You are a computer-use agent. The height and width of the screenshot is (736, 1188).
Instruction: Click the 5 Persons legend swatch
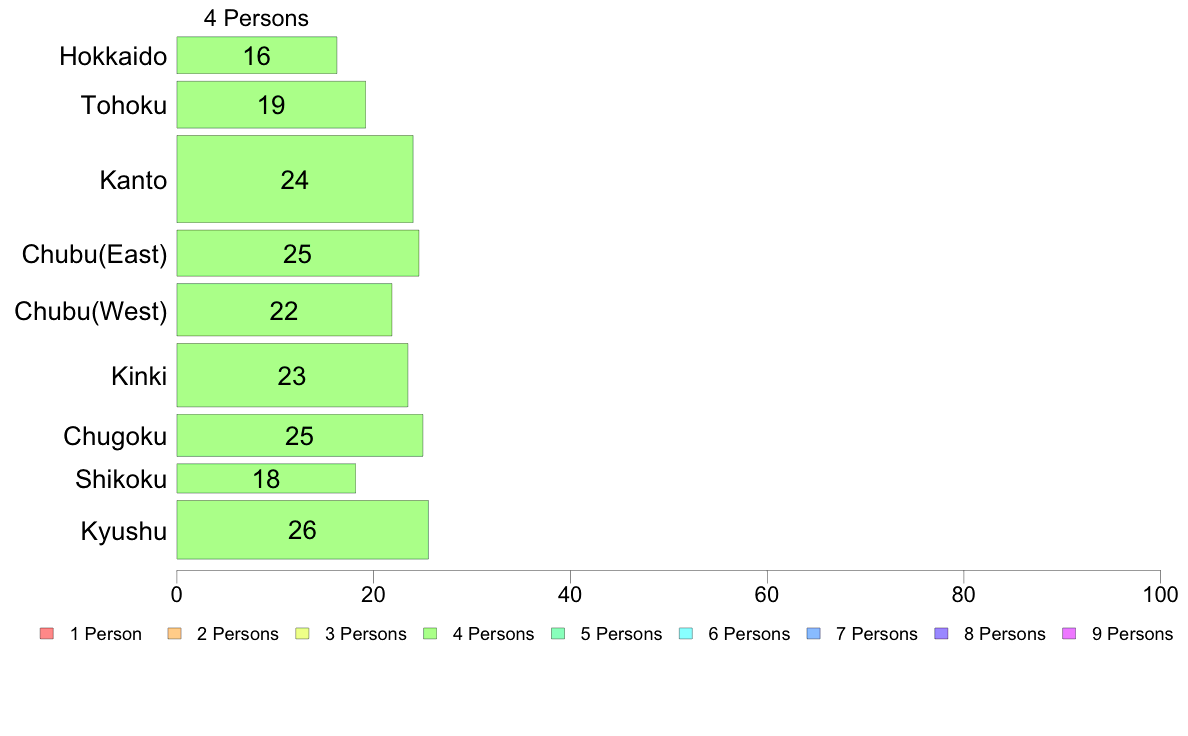coord(558,634)
